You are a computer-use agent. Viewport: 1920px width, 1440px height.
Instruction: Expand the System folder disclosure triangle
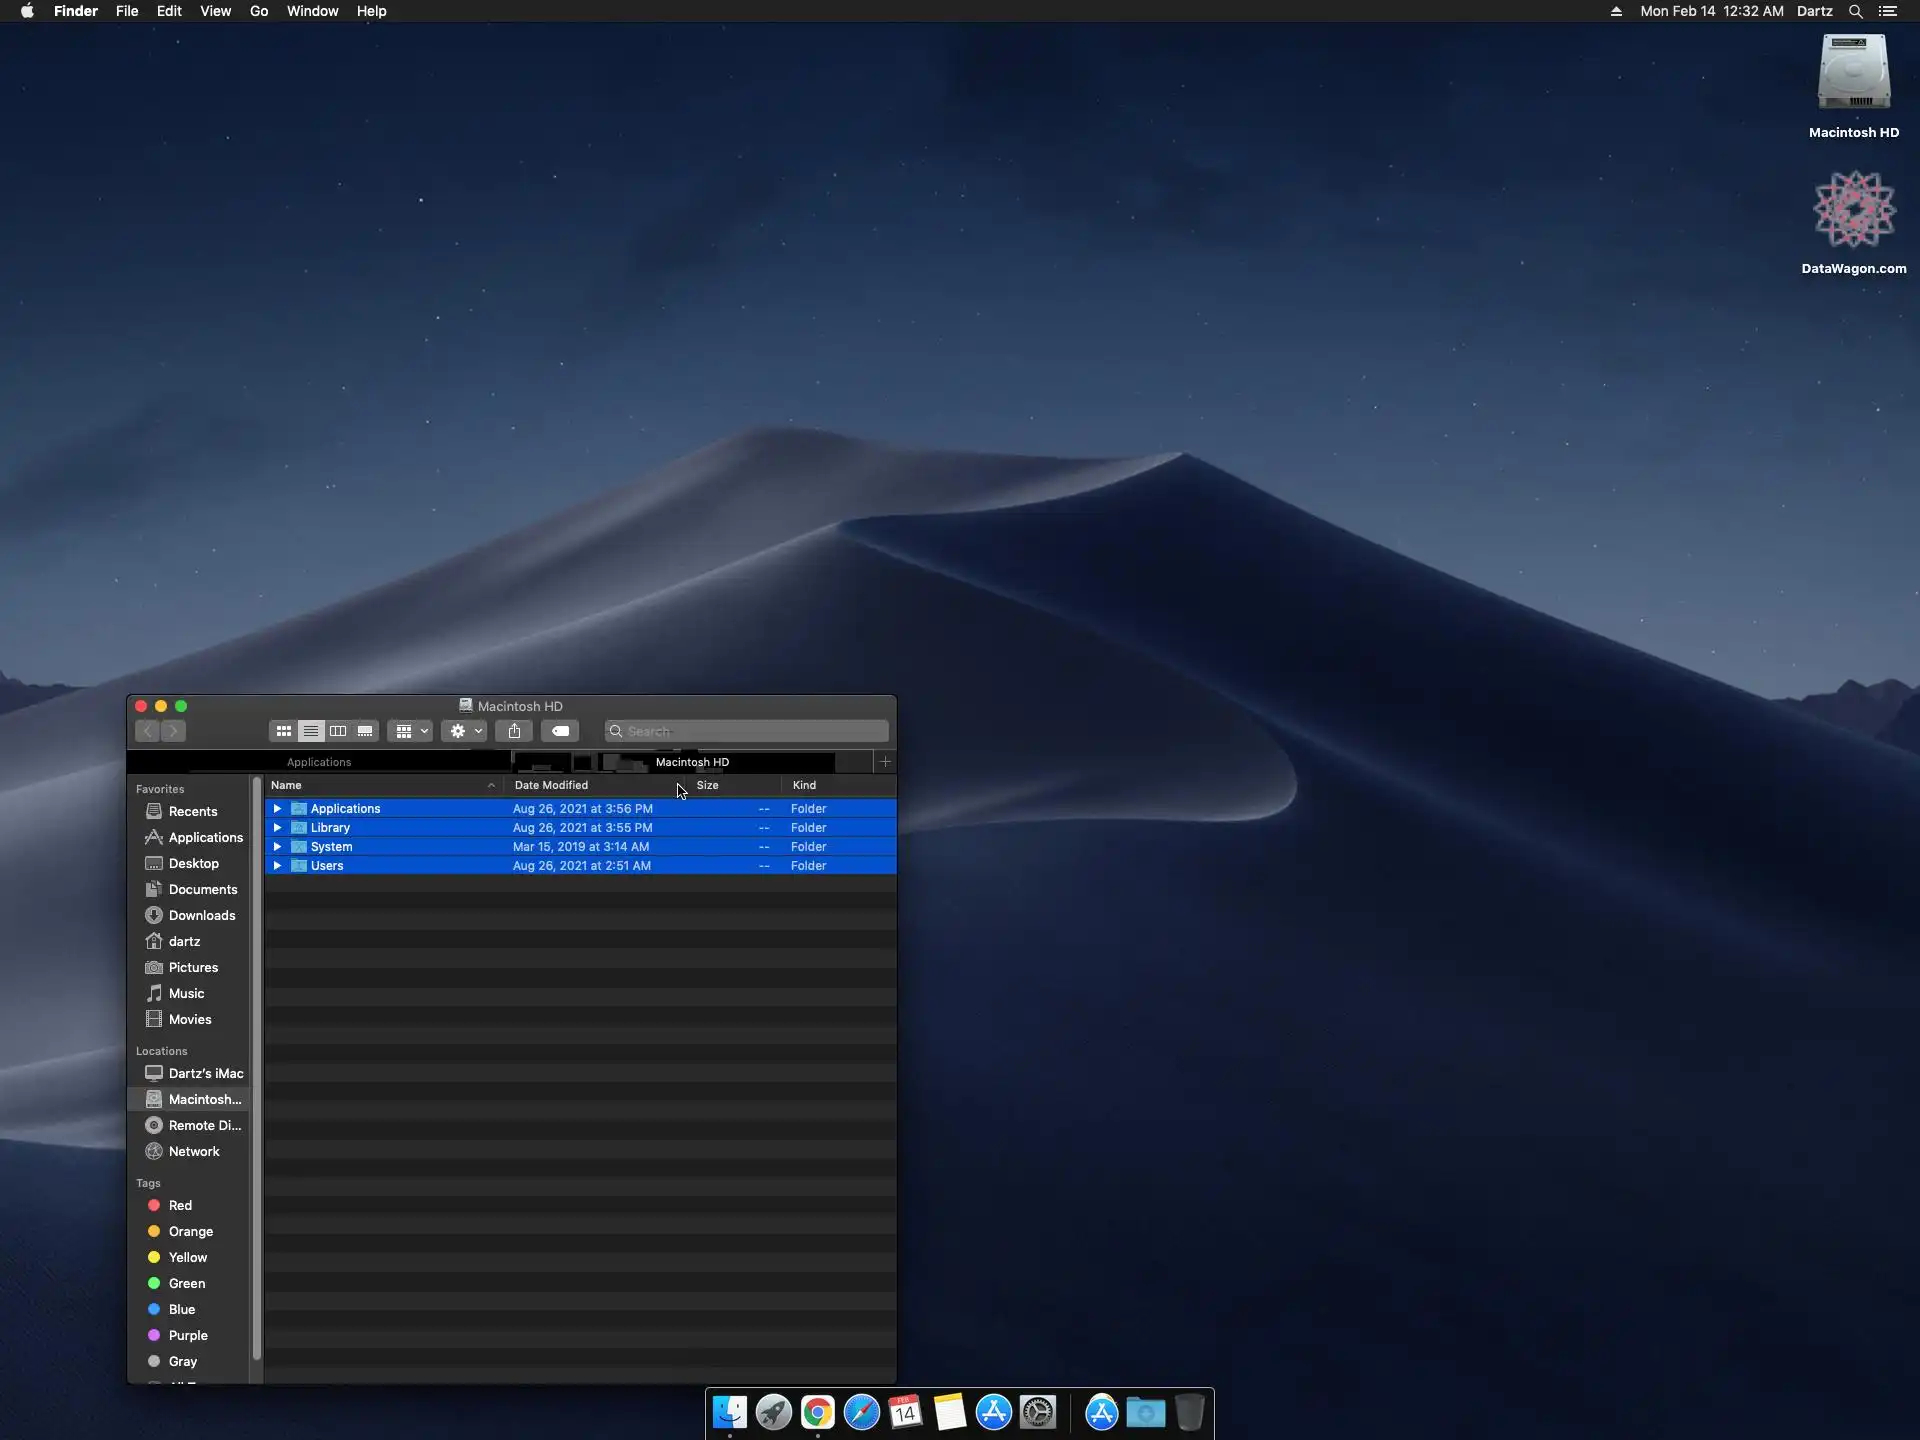pyautogui.click(x=277, y=847)
